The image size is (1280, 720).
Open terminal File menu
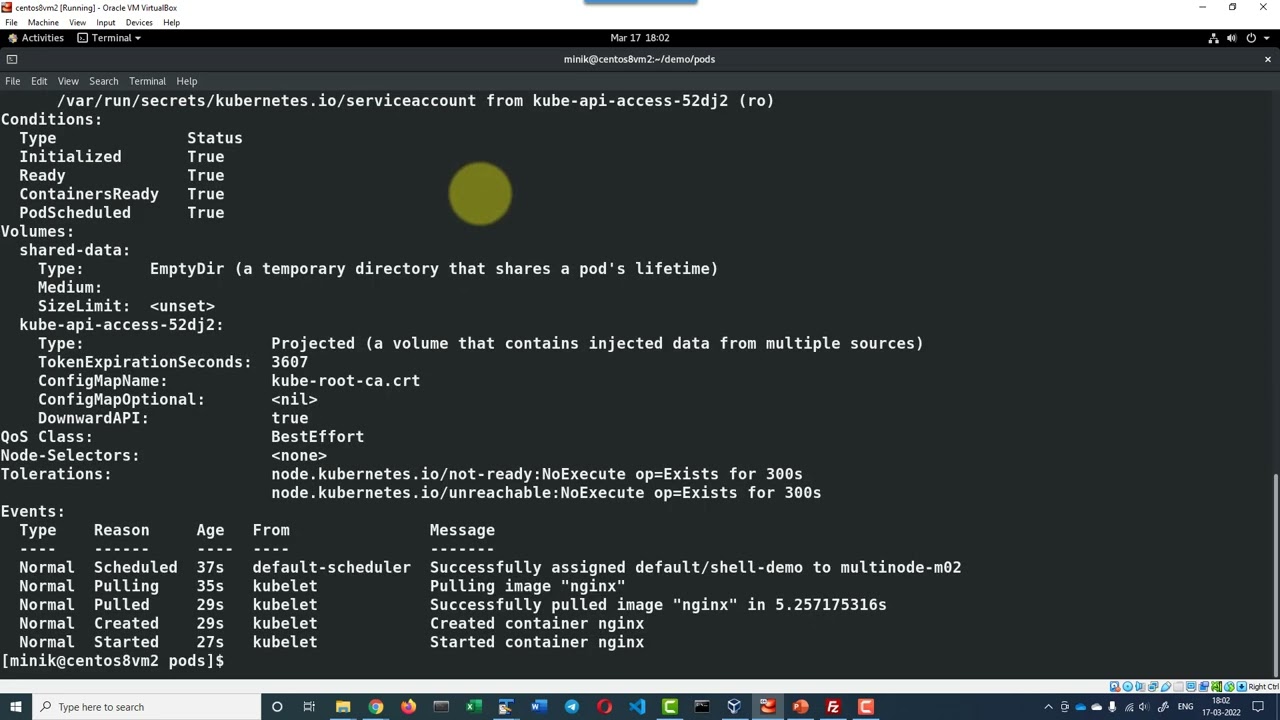point(13,81)
